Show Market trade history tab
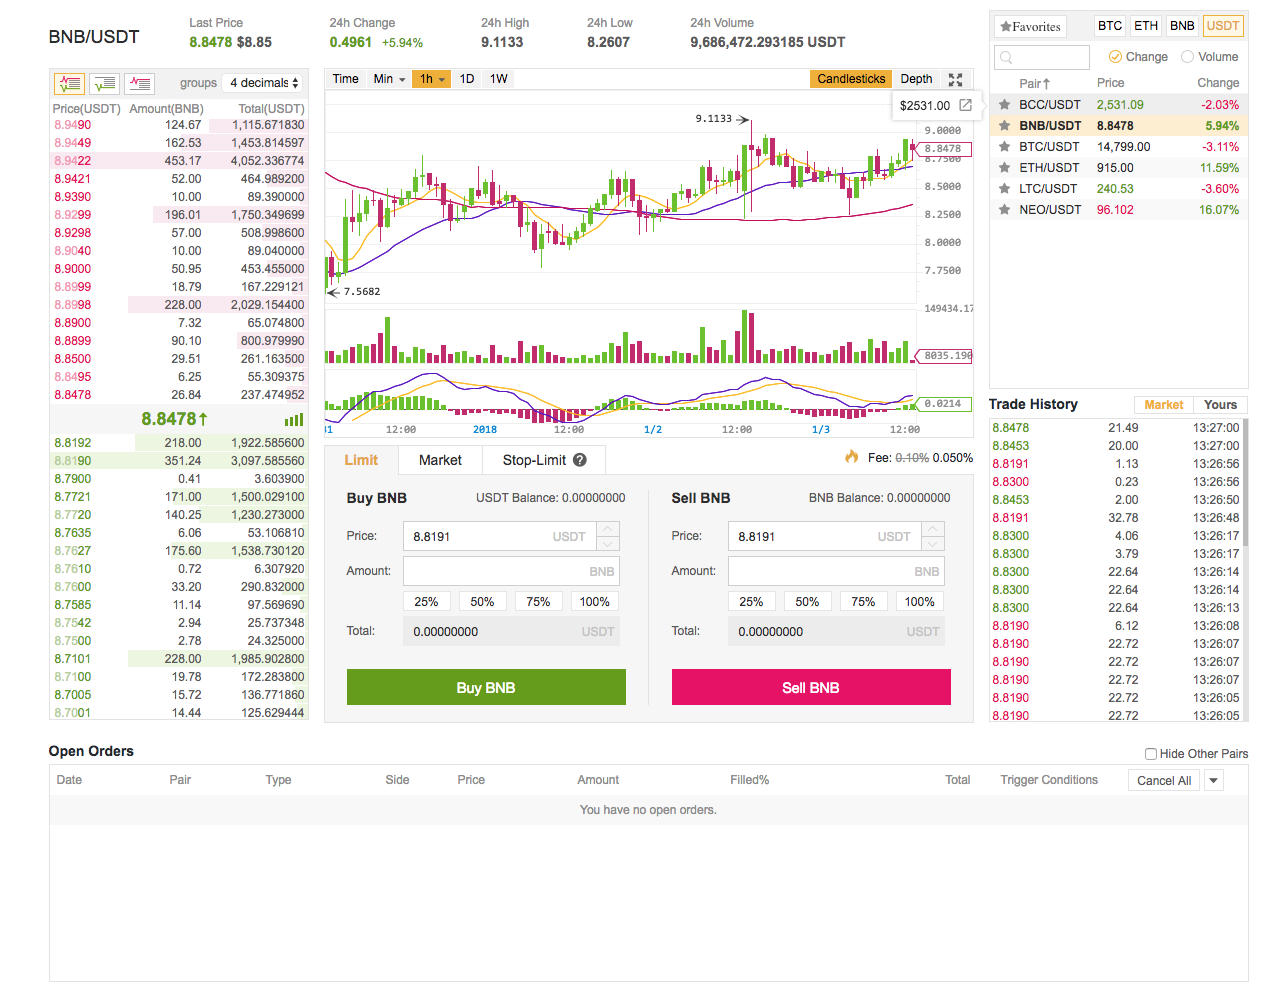The width and height of the screenshot is (1264, 996). pos(1163,405)
